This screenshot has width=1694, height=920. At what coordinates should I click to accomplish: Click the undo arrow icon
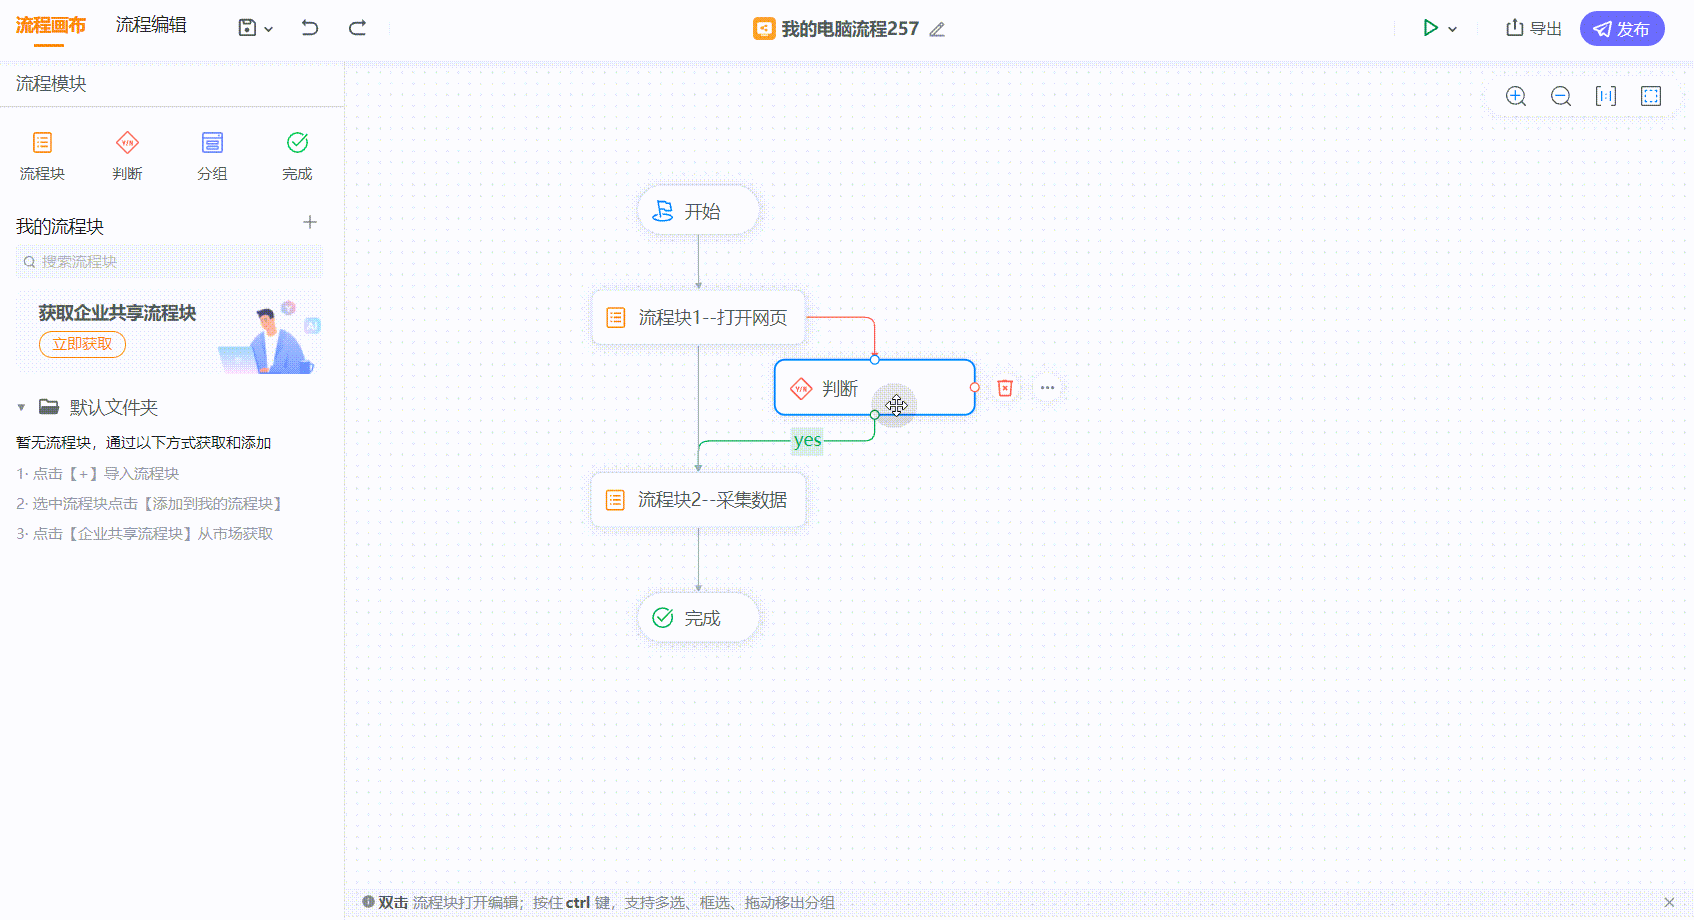pyautogui.click(x=310, y=28)
